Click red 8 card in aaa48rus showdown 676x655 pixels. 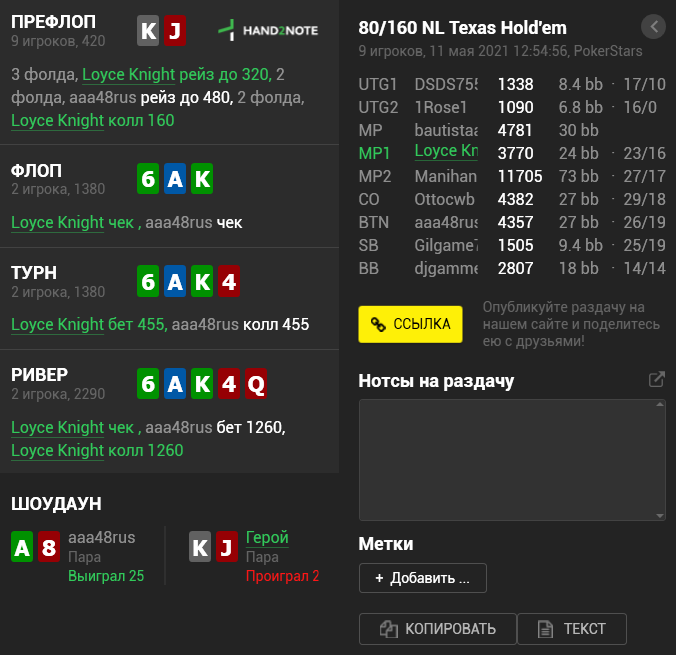tap(49, 547)
